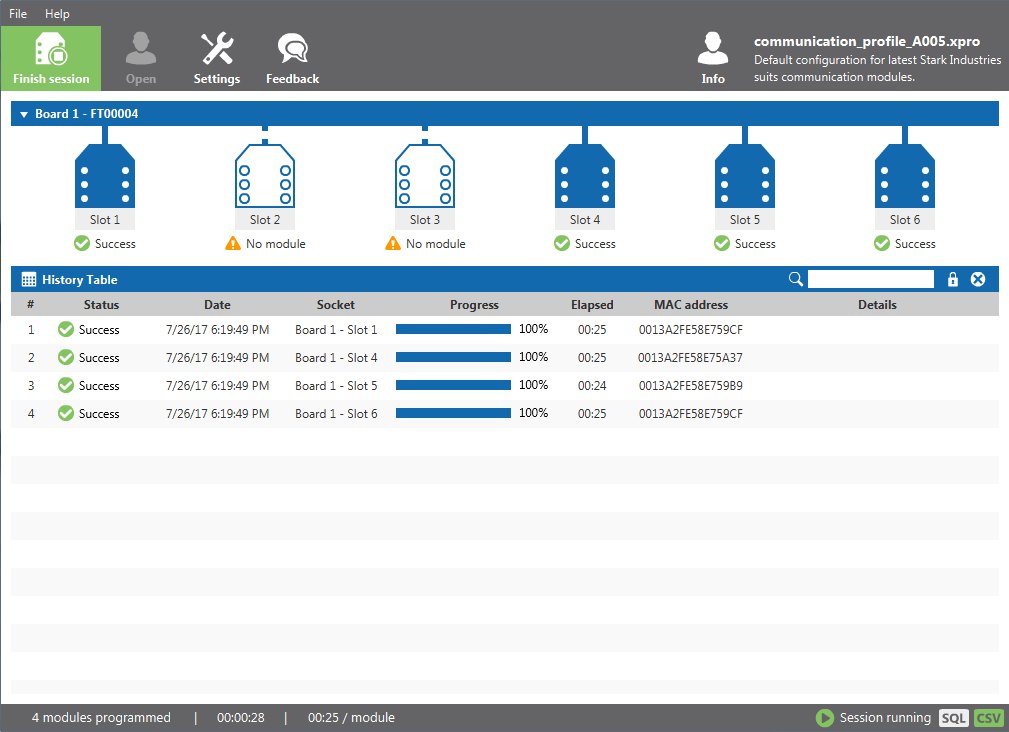Click the History Table grid icon

(x=29, y=280)
